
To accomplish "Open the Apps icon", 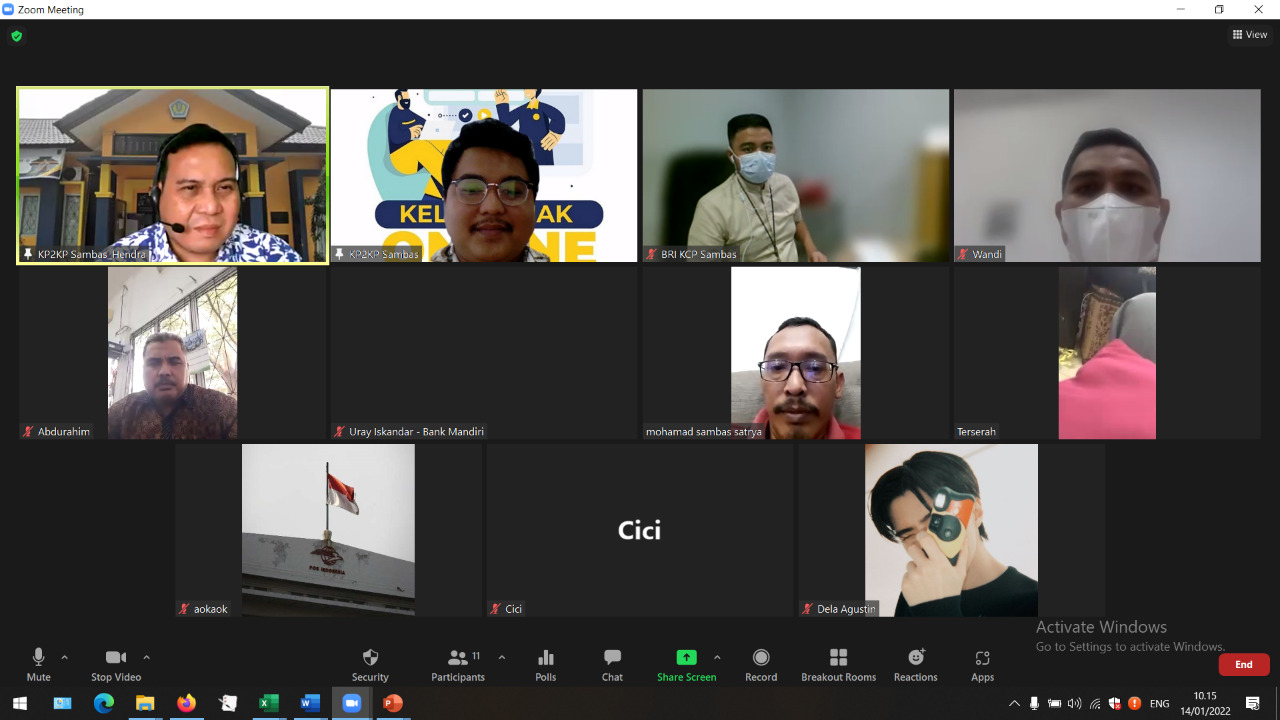I will pos(982,658).
